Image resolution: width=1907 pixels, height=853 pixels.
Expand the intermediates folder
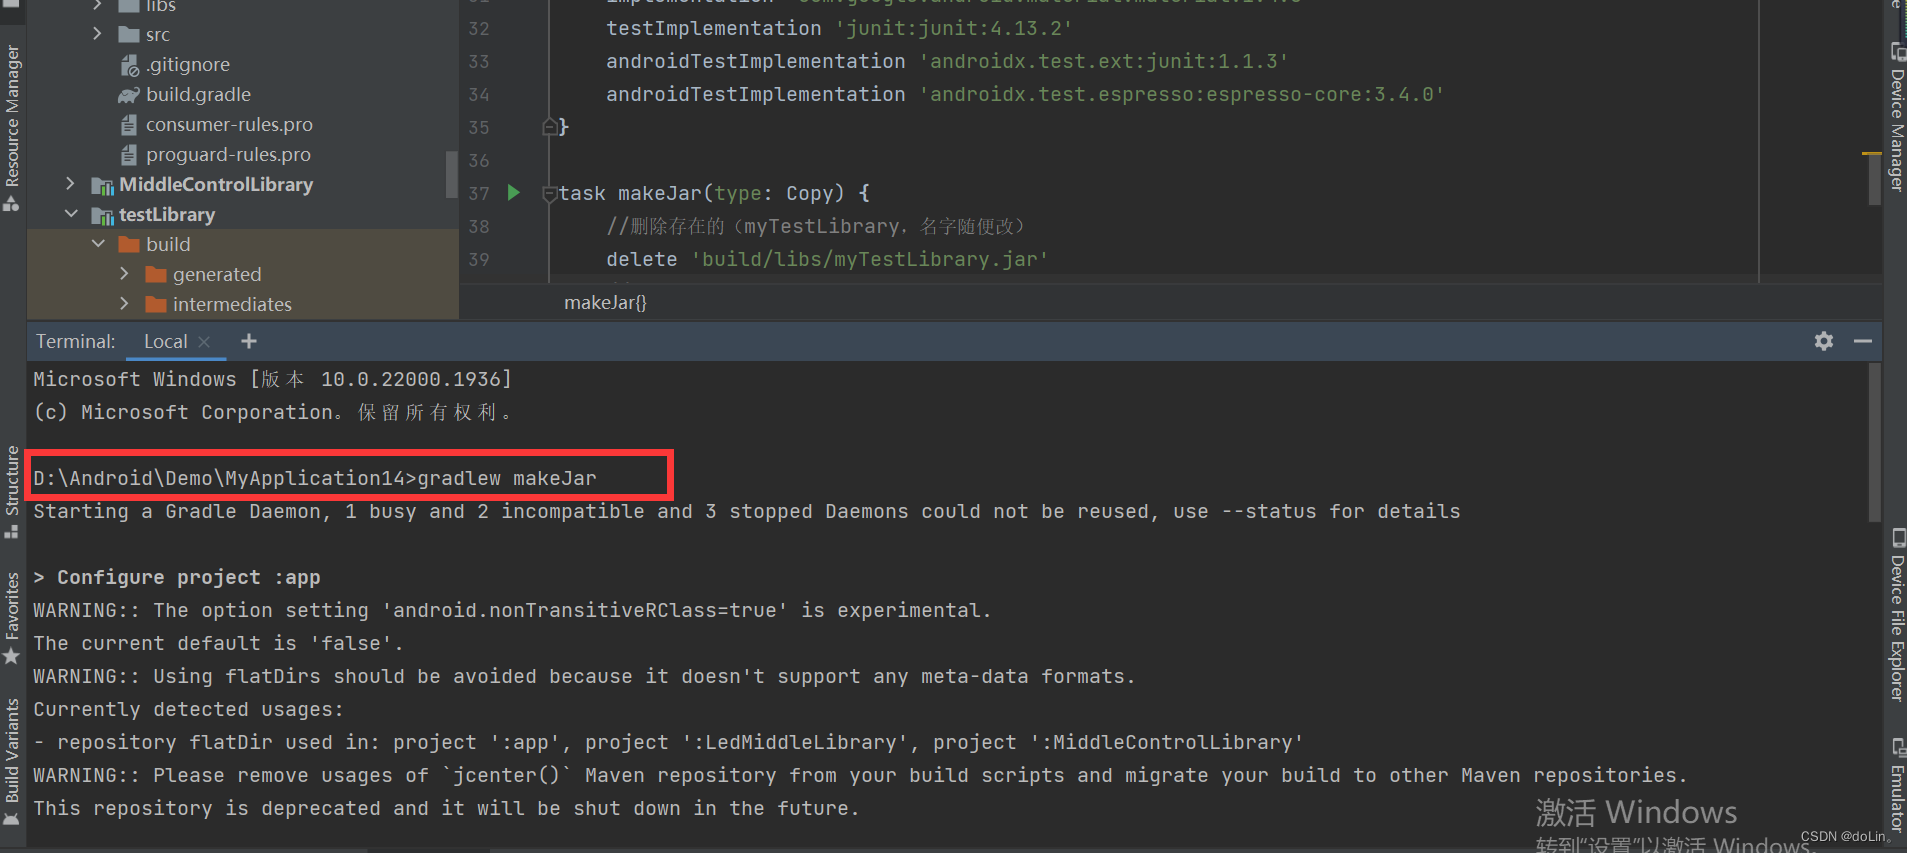(x=124, y=304)
